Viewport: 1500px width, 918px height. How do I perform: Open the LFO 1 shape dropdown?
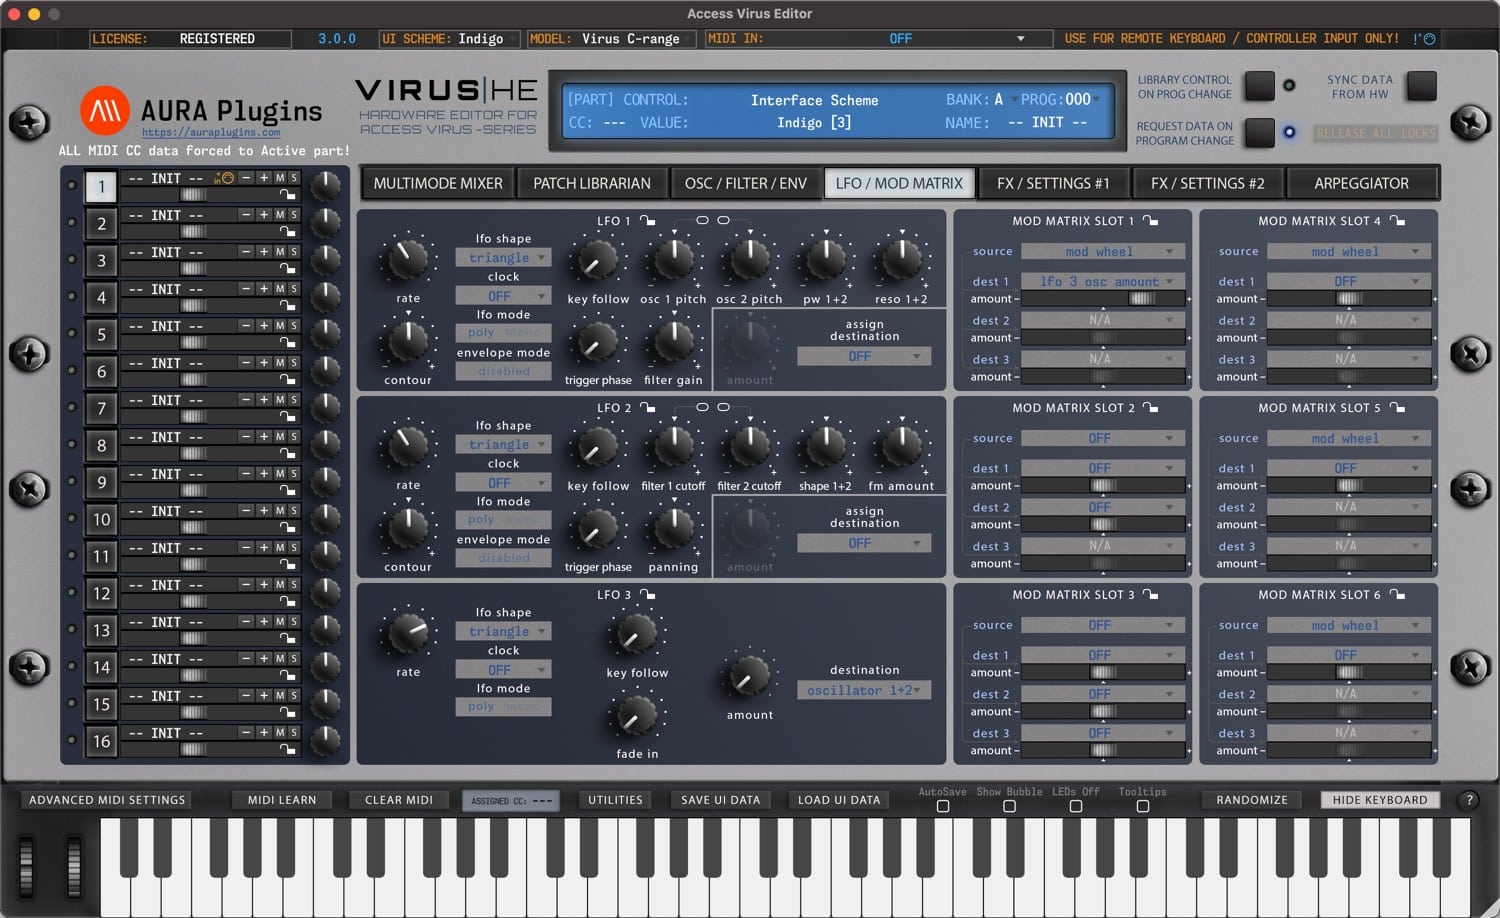point(503,258)
